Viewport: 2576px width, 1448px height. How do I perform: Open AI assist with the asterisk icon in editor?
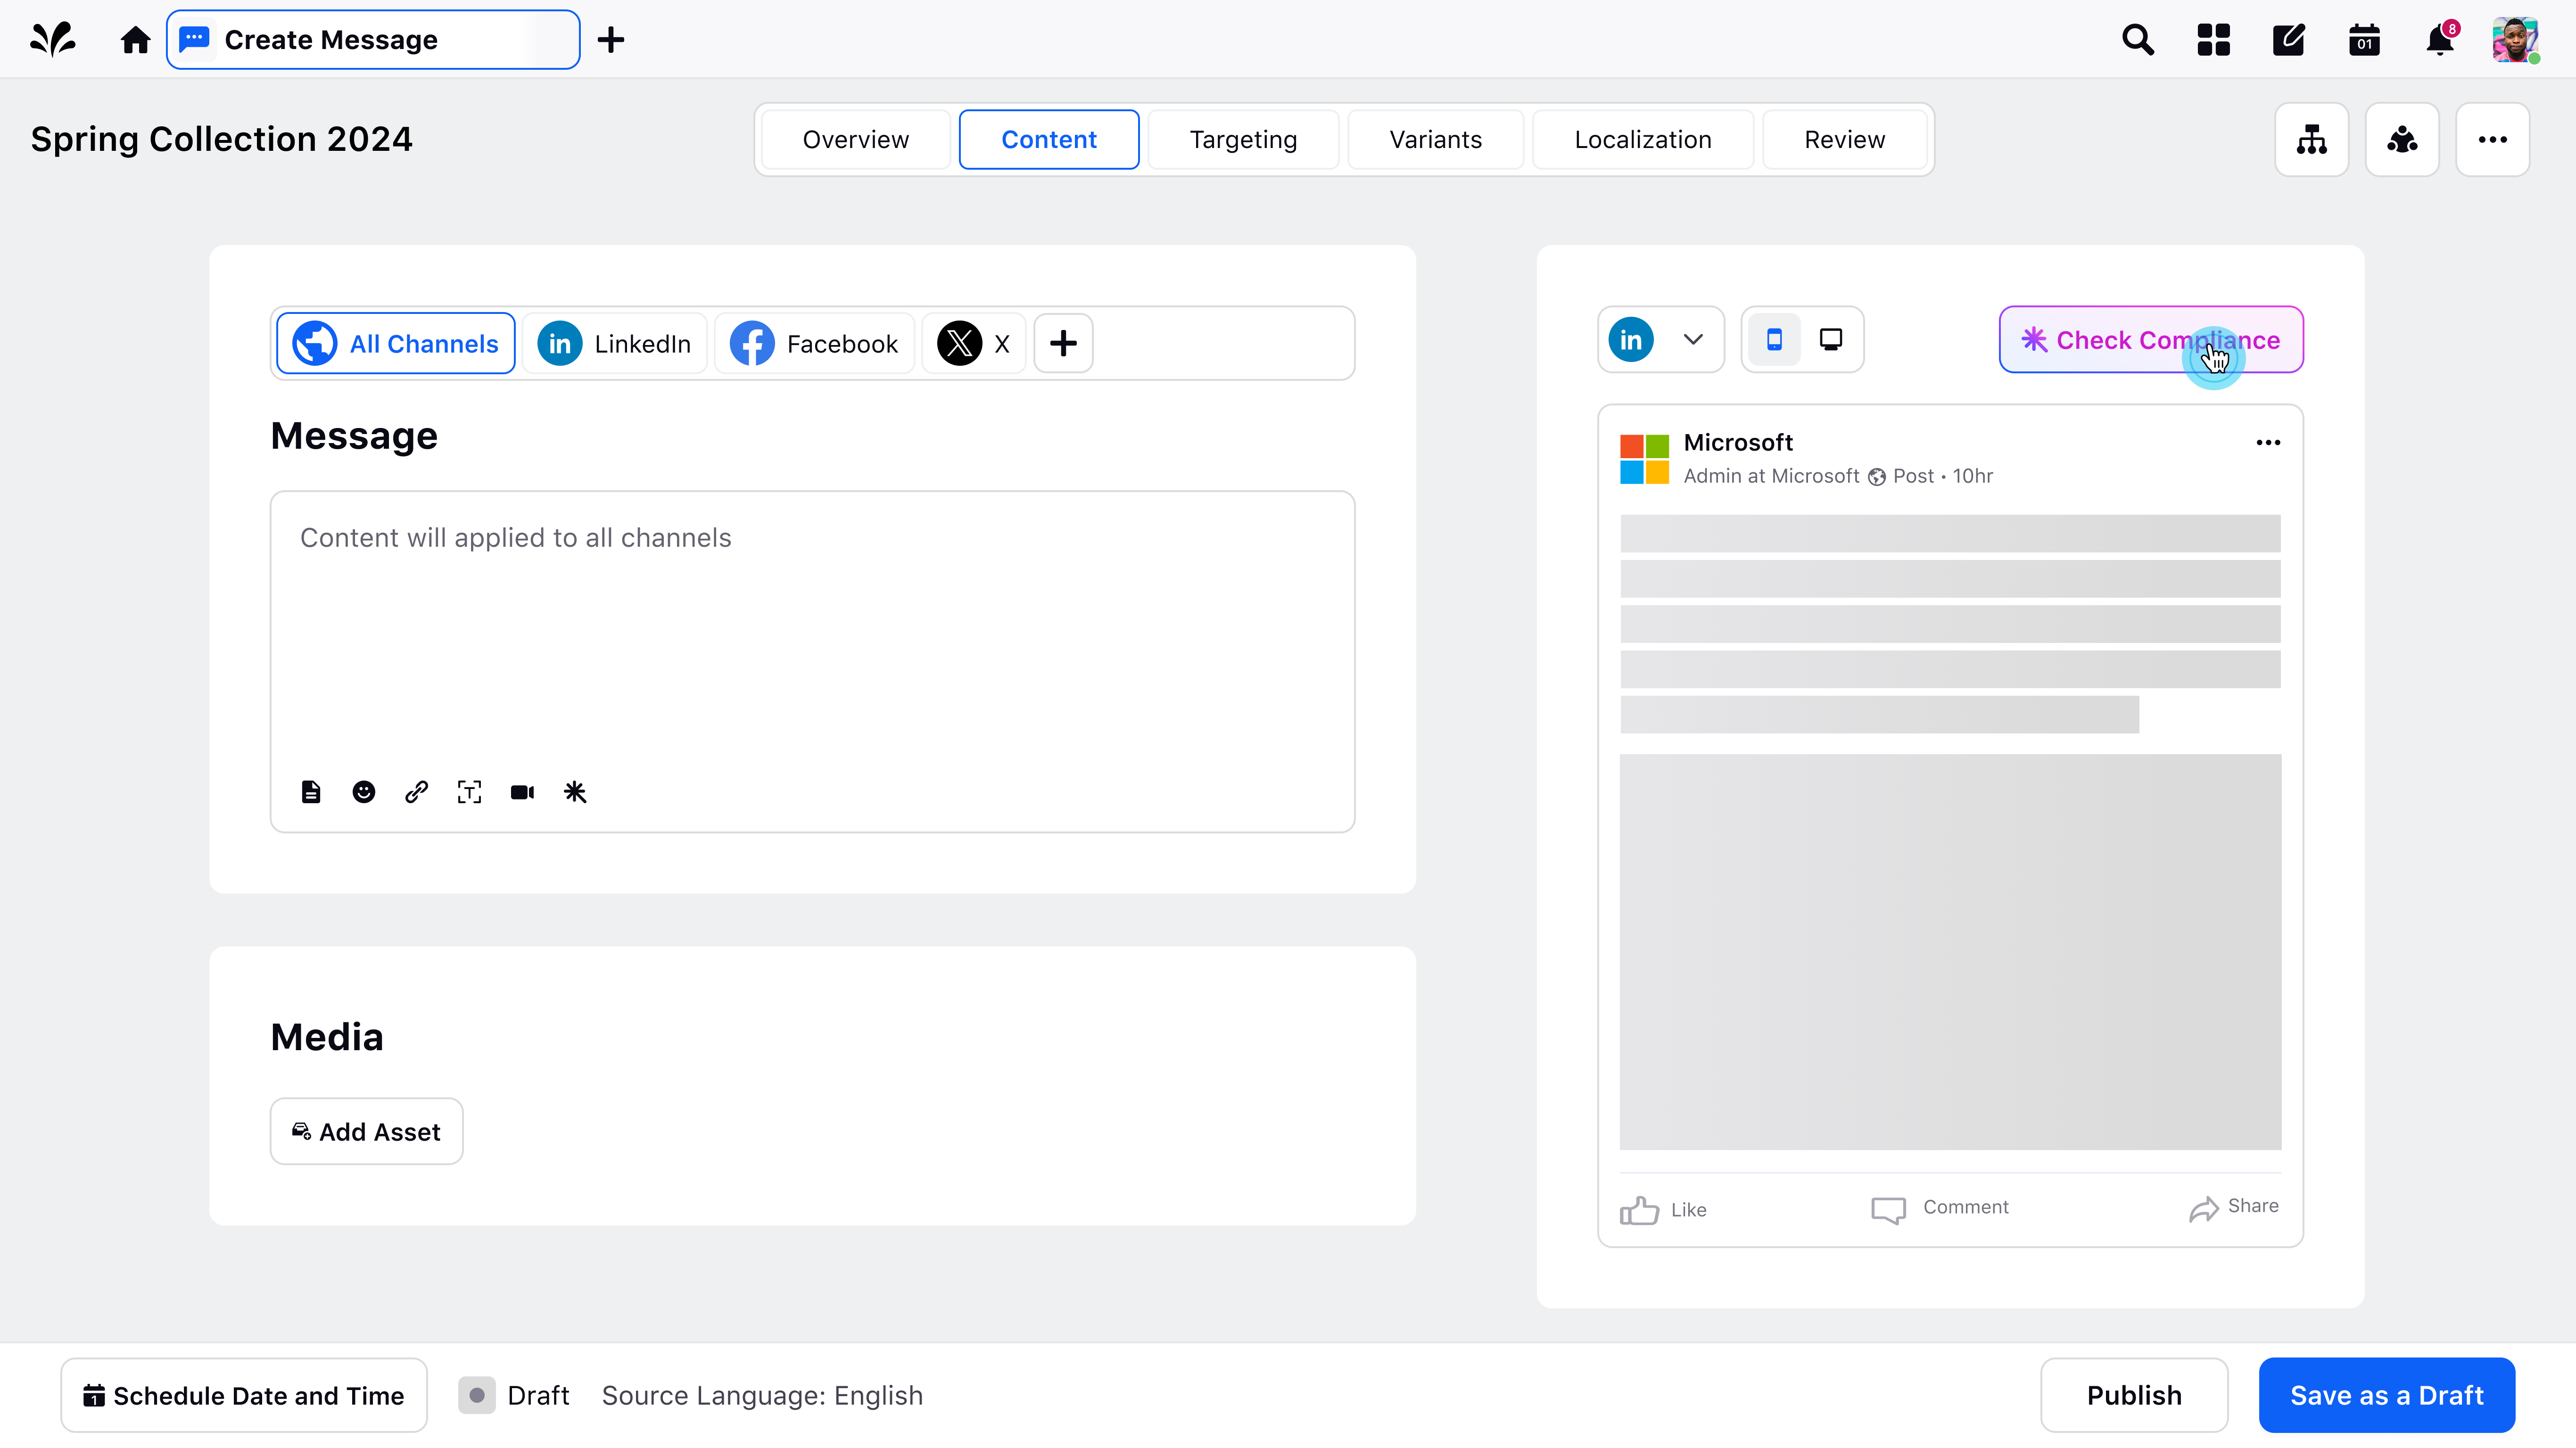pos(575,792)
